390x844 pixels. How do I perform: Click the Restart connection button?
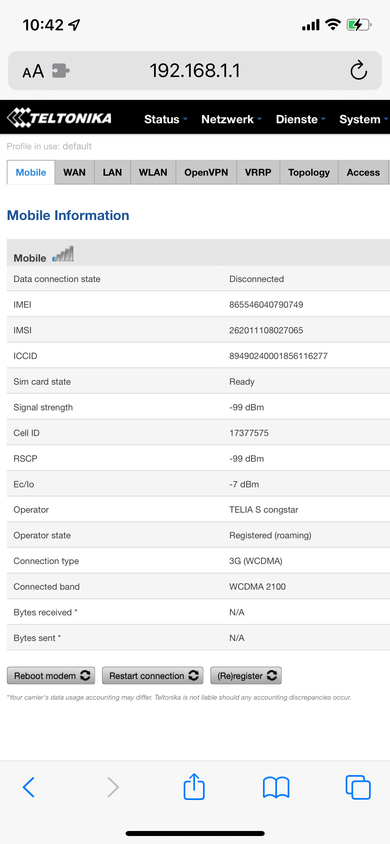153,676
